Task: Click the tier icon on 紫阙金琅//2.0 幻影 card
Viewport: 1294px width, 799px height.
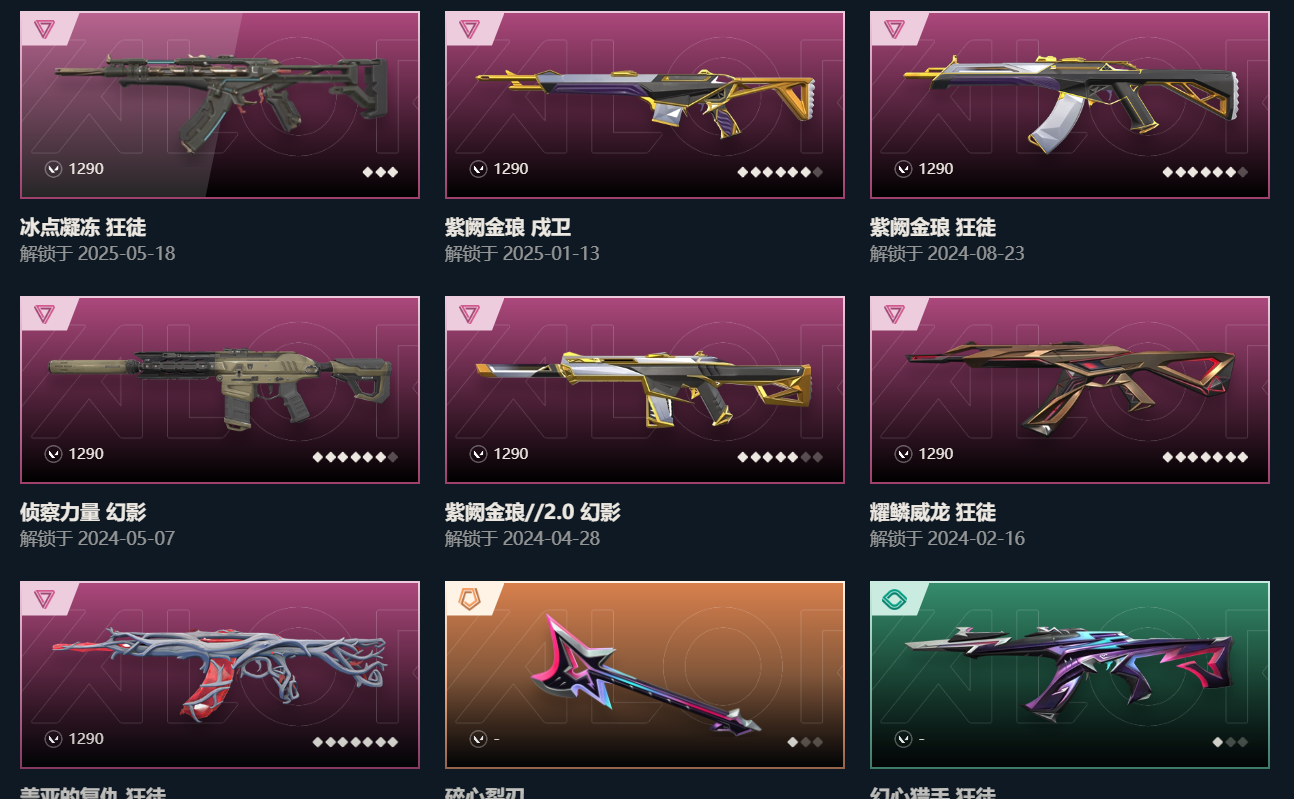Action: coord(469,314)
